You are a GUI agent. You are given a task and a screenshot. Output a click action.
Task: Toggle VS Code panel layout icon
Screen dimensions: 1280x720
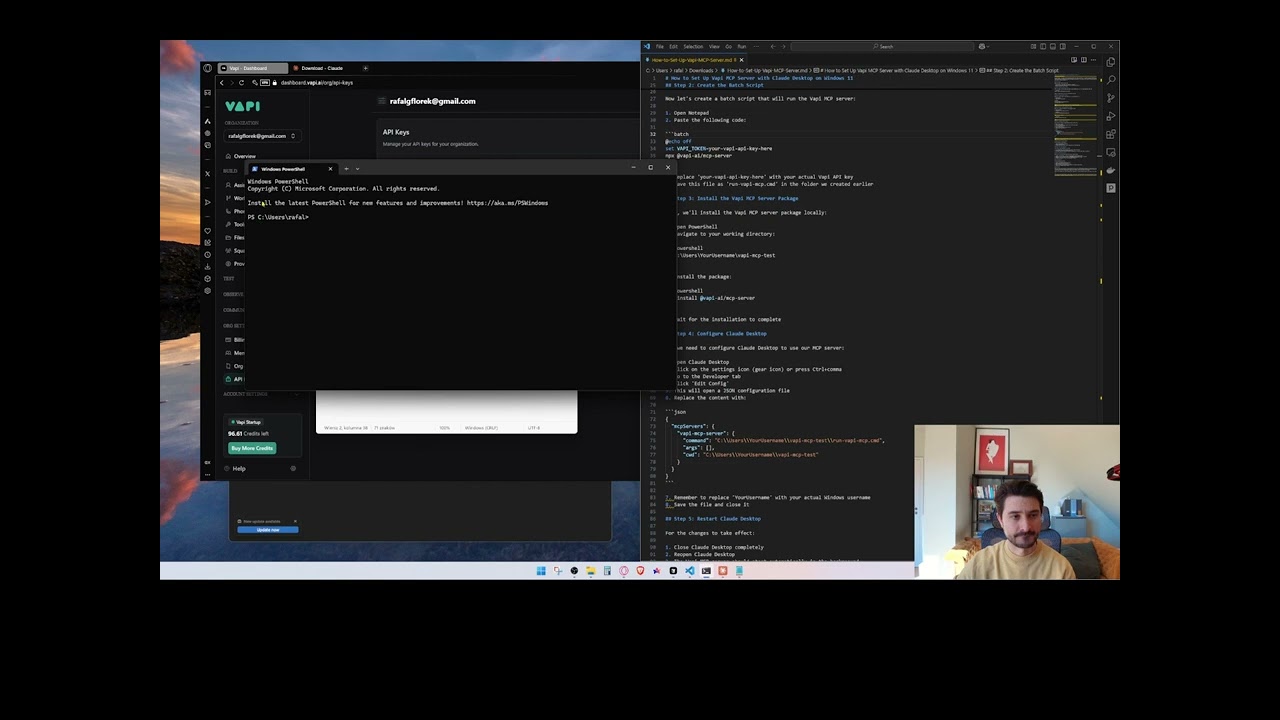pyautogui.click(x=1053, y=46)
